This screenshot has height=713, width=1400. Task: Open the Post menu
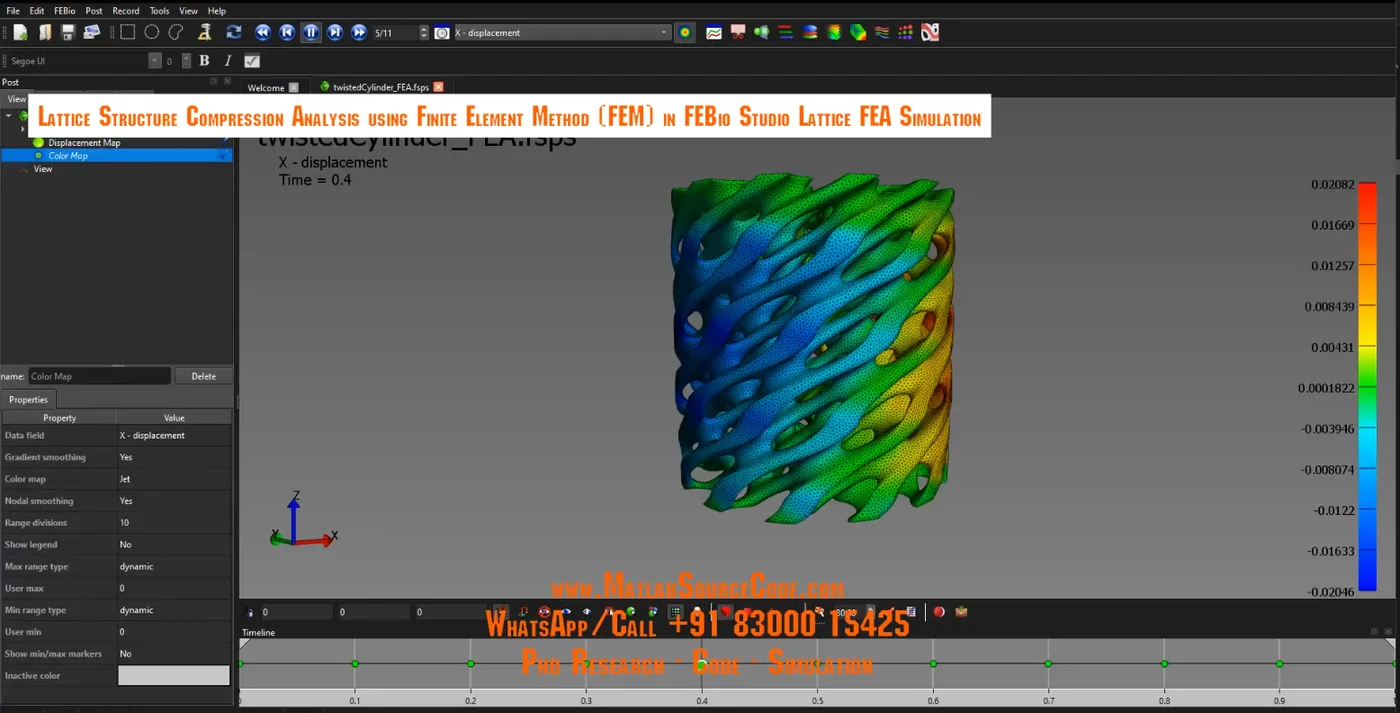tap(94, 11)
